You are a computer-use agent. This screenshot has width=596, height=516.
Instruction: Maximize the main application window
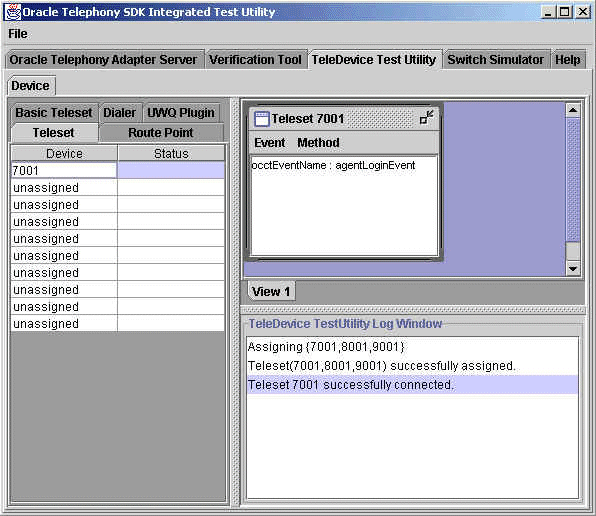[x=565, y=12]
